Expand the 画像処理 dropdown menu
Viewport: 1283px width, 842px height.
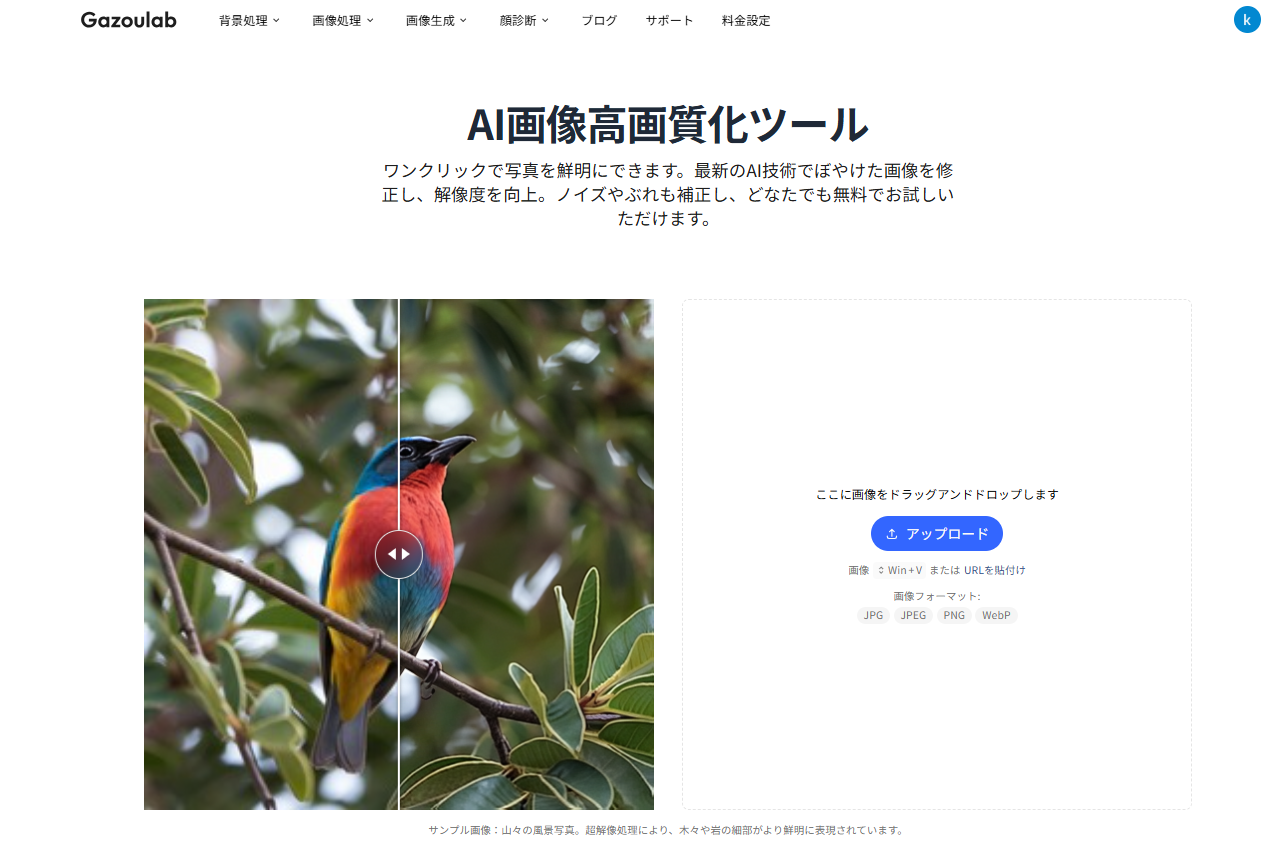[343, 20]
